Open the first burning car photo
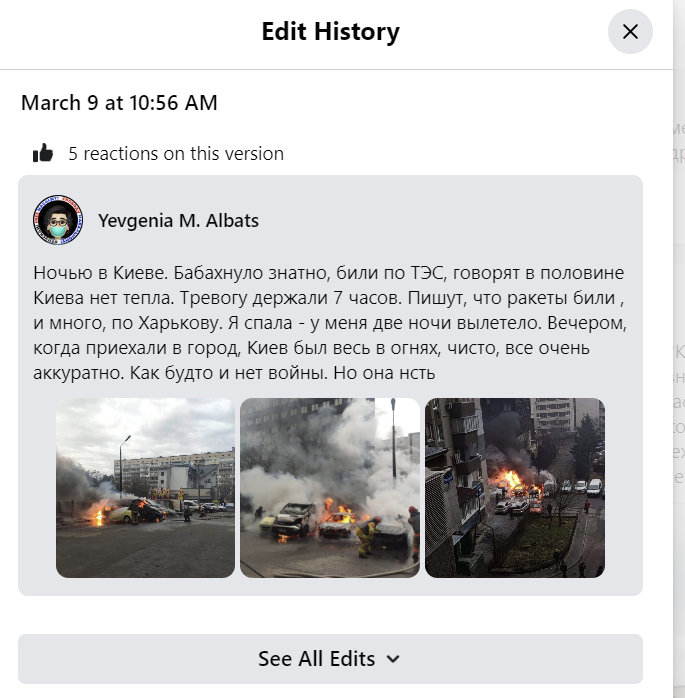The image size is (685, 698). coord(145,488)
